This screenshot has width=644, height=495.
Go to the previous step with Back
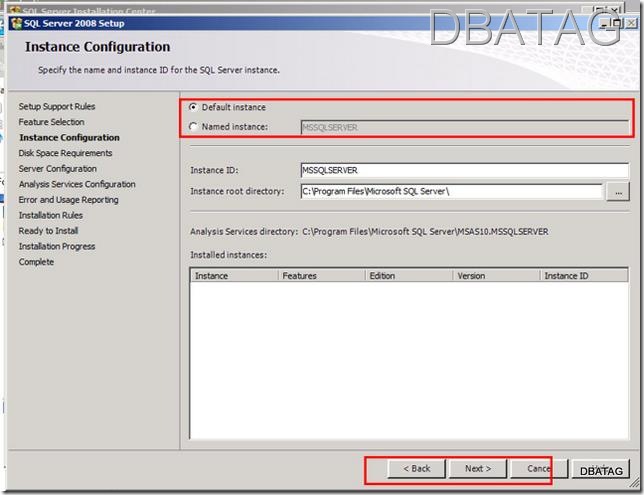click(416, 469)
